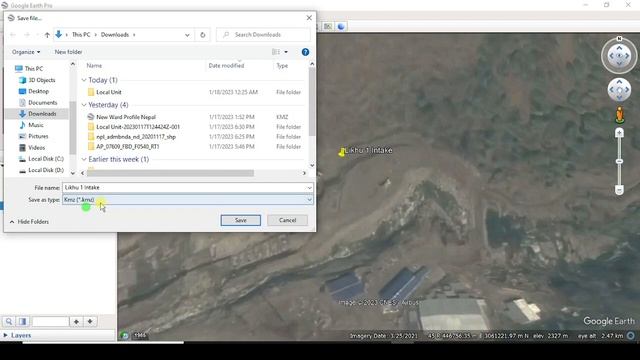This screenshot has height=360, width=640.
Task: Open Desktop in sidebar
Action: [x=34, y=91]
